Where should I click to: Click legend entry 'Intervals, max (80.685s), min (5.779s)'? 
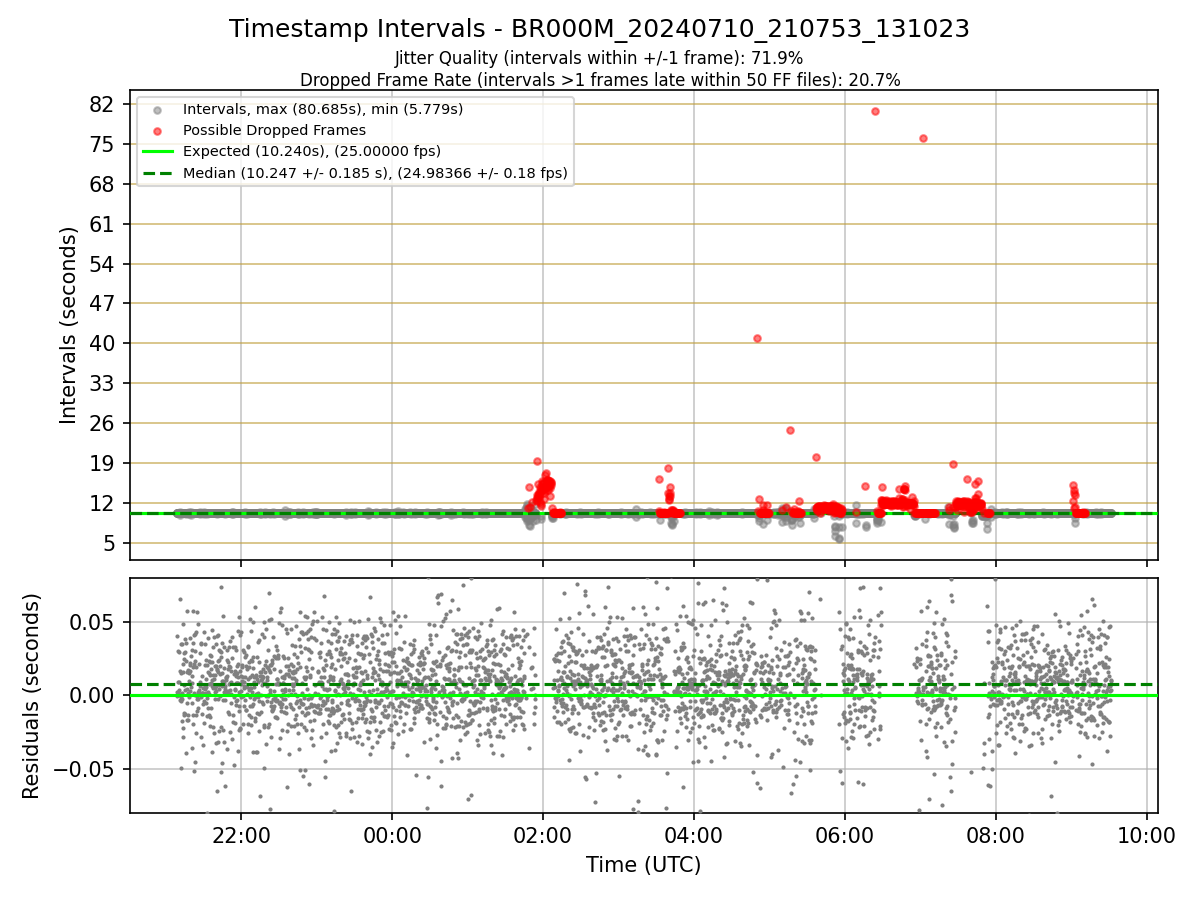(323, 108)
